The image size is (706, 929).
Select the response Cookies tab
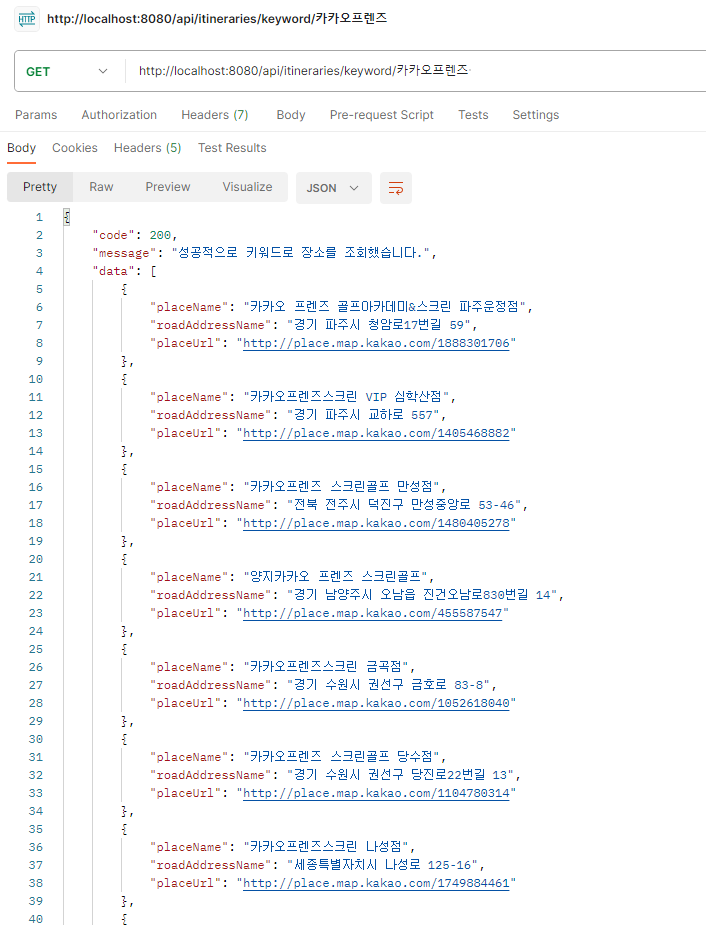click(x=75, y=148)
